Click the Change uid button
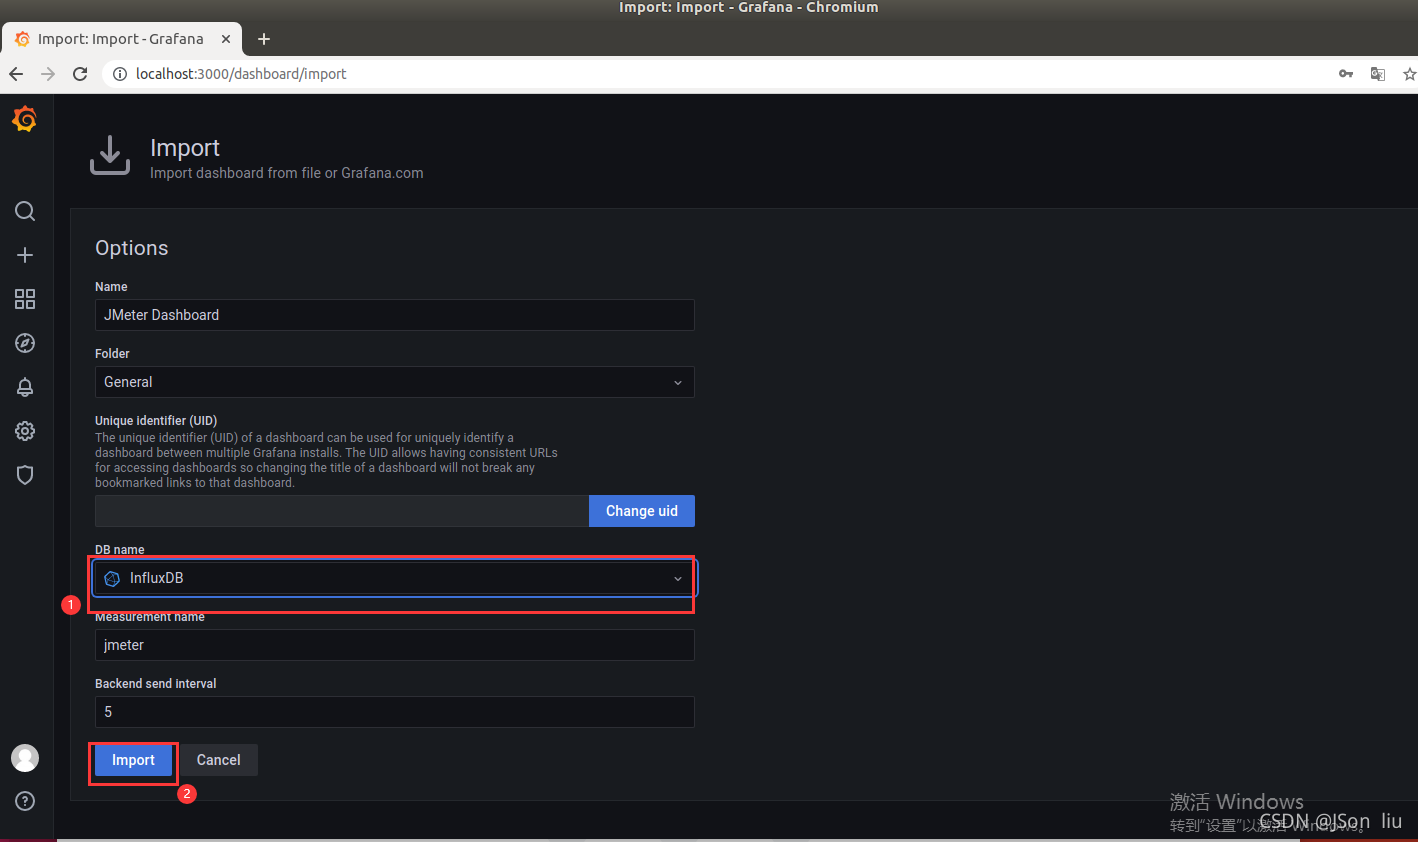 pyautogui.click(x=642, y=511)
